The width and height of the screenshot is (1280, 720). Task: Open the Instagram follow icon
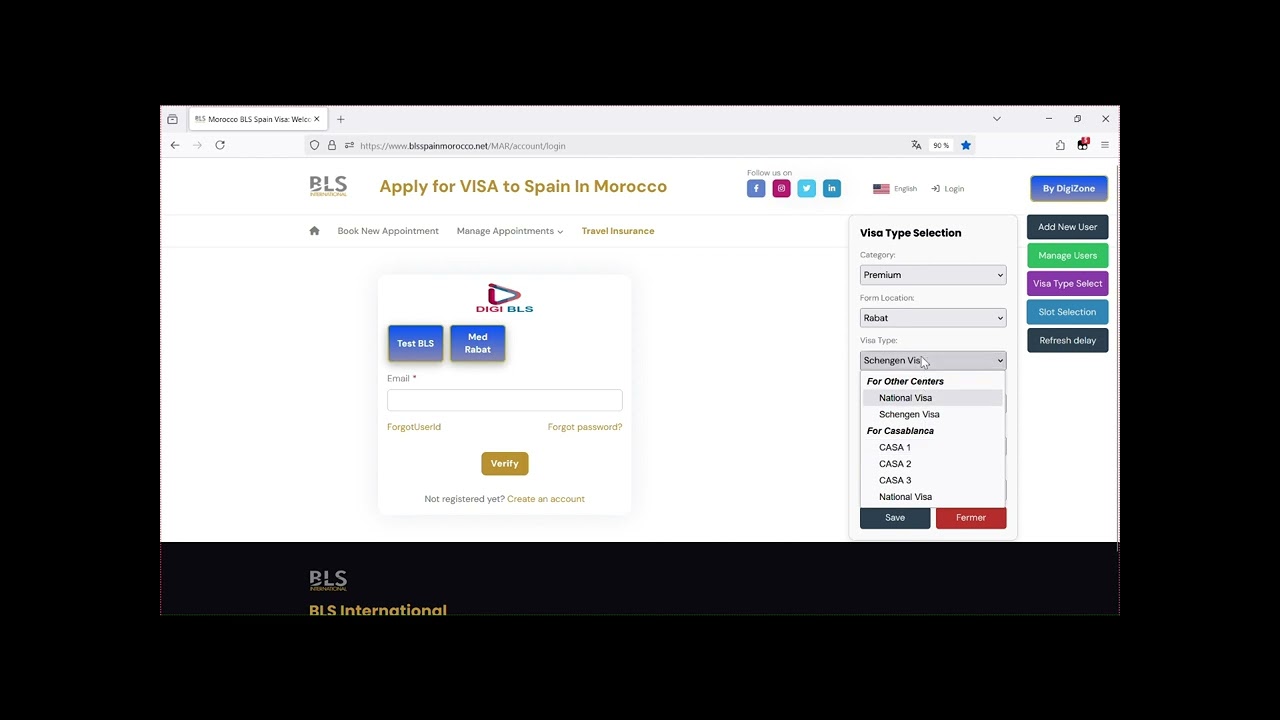[781, 188]
